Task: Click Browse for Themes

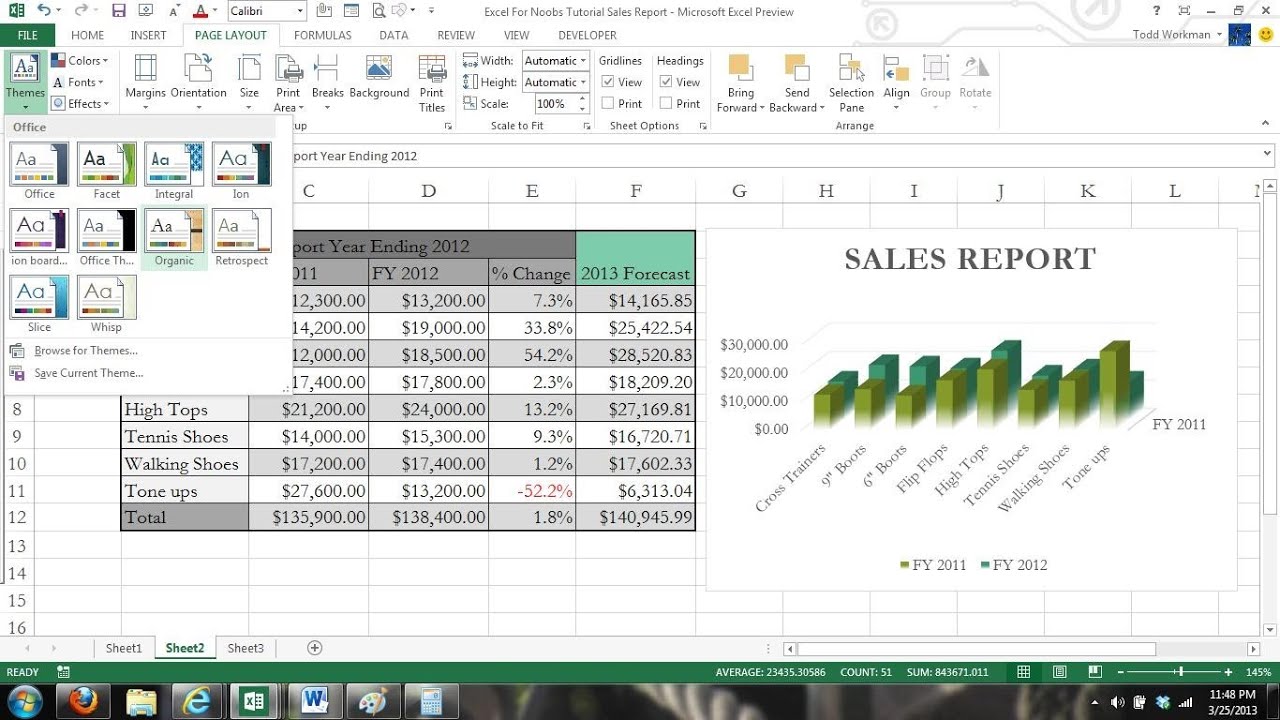Action: point(86,351)
